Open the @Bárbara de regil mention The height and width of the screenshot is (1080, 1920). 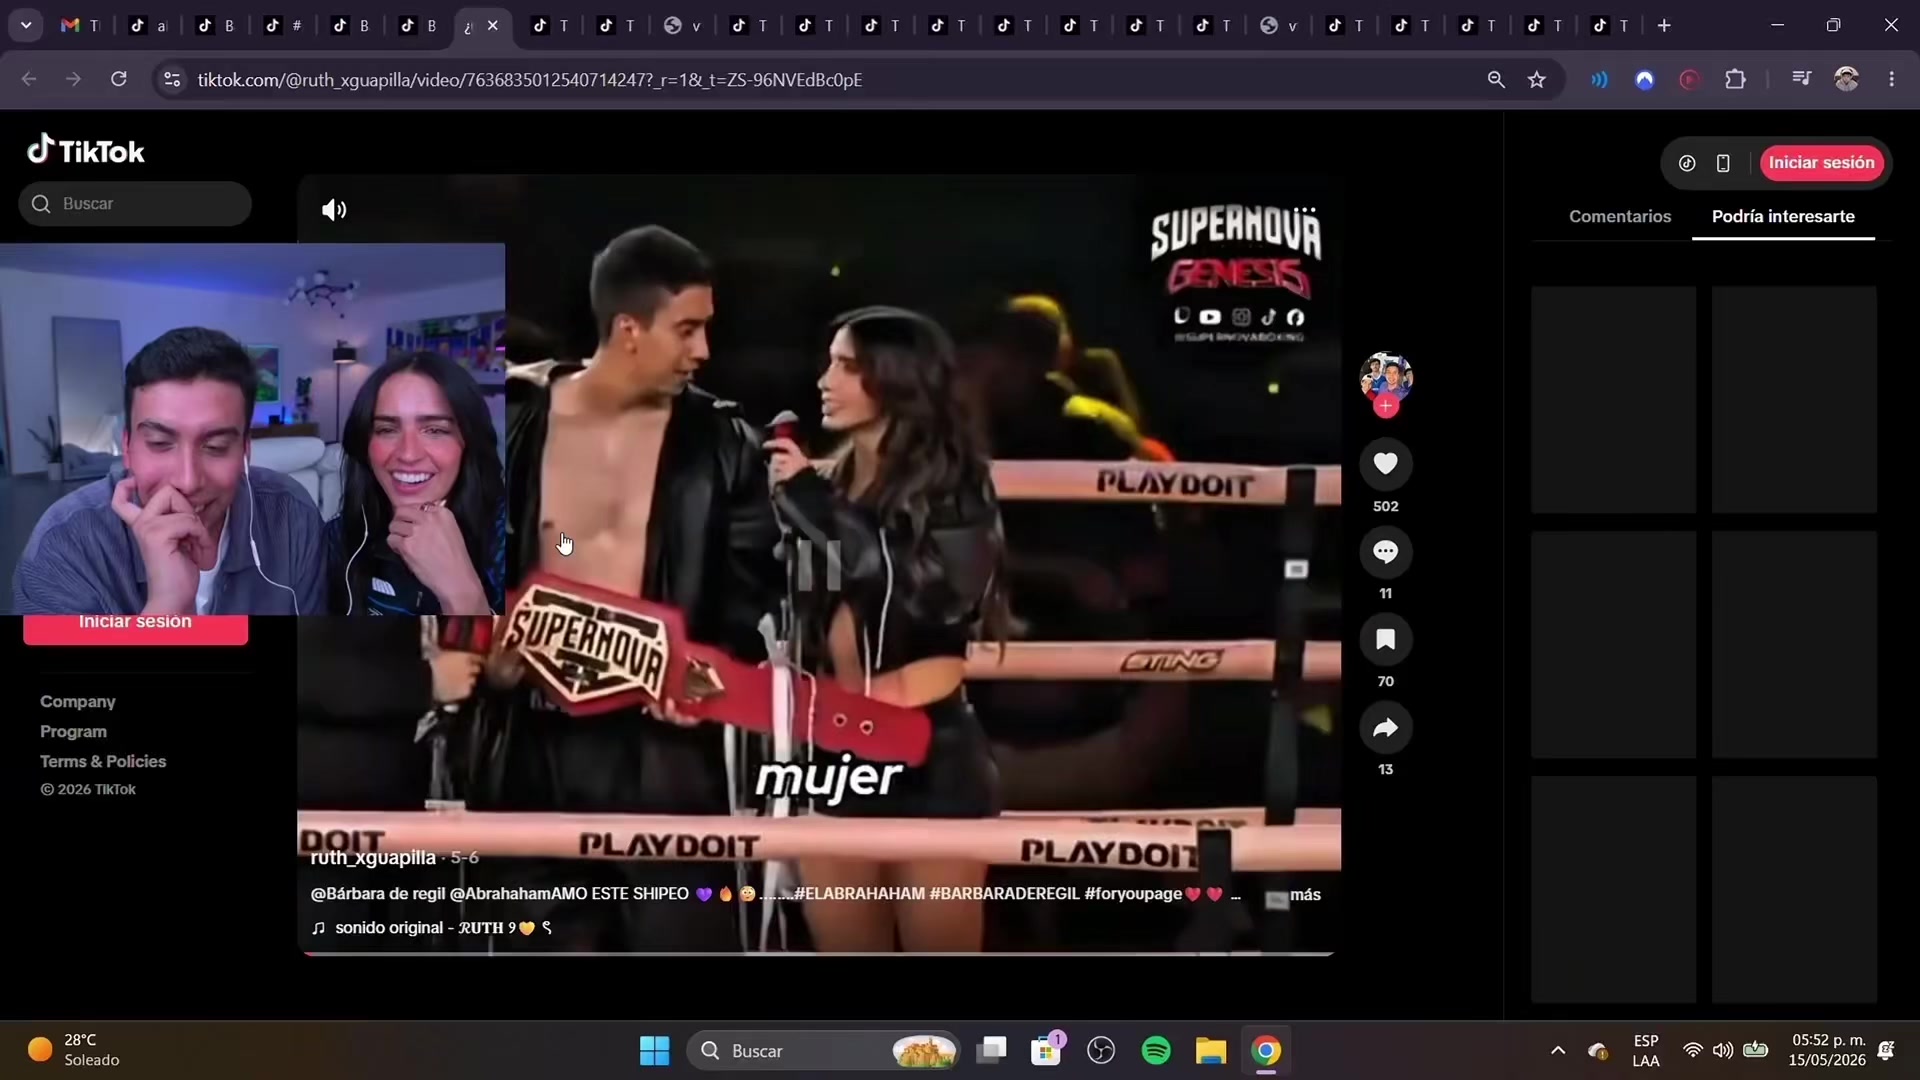pyautogui.click(x=378, y=894)
